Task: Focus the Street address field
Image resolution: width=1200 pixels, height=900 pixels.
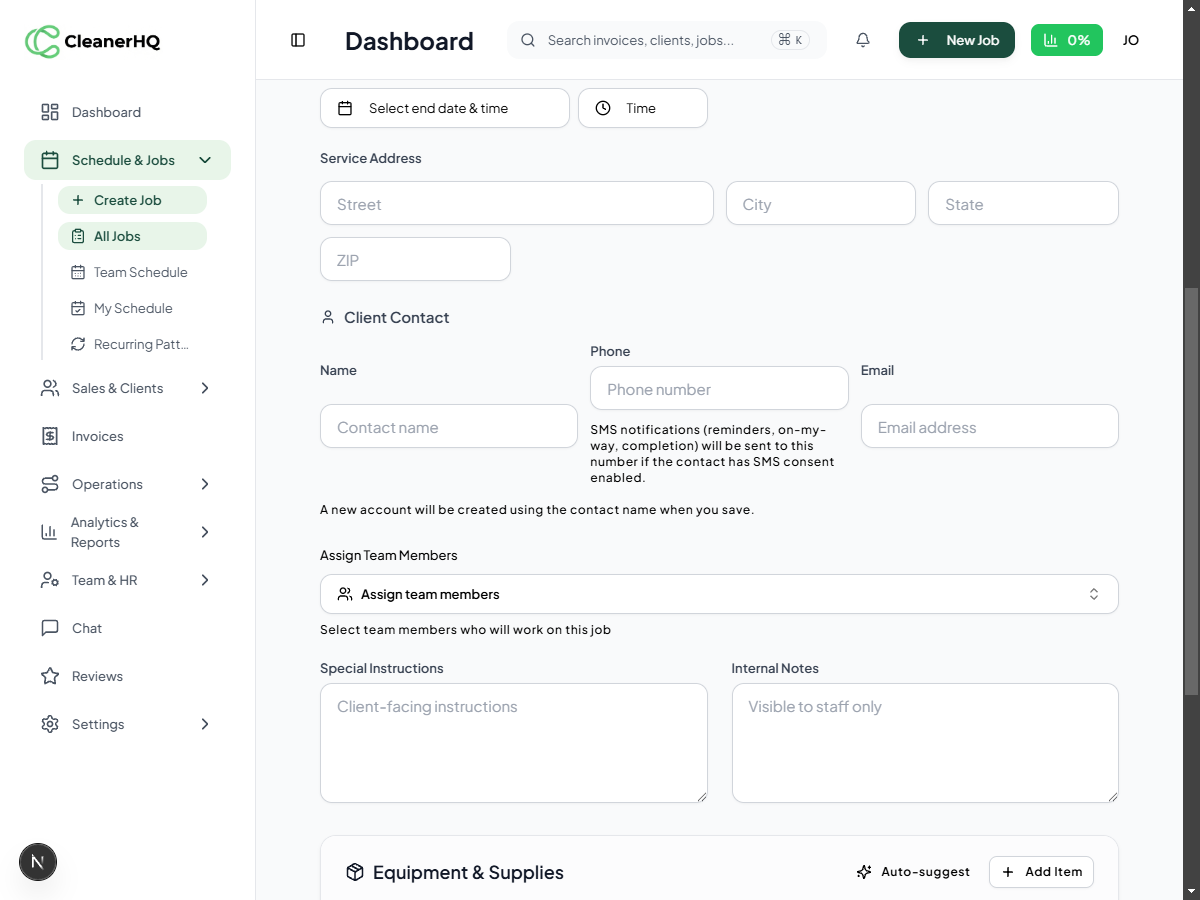Action: (x=516, y=204)
